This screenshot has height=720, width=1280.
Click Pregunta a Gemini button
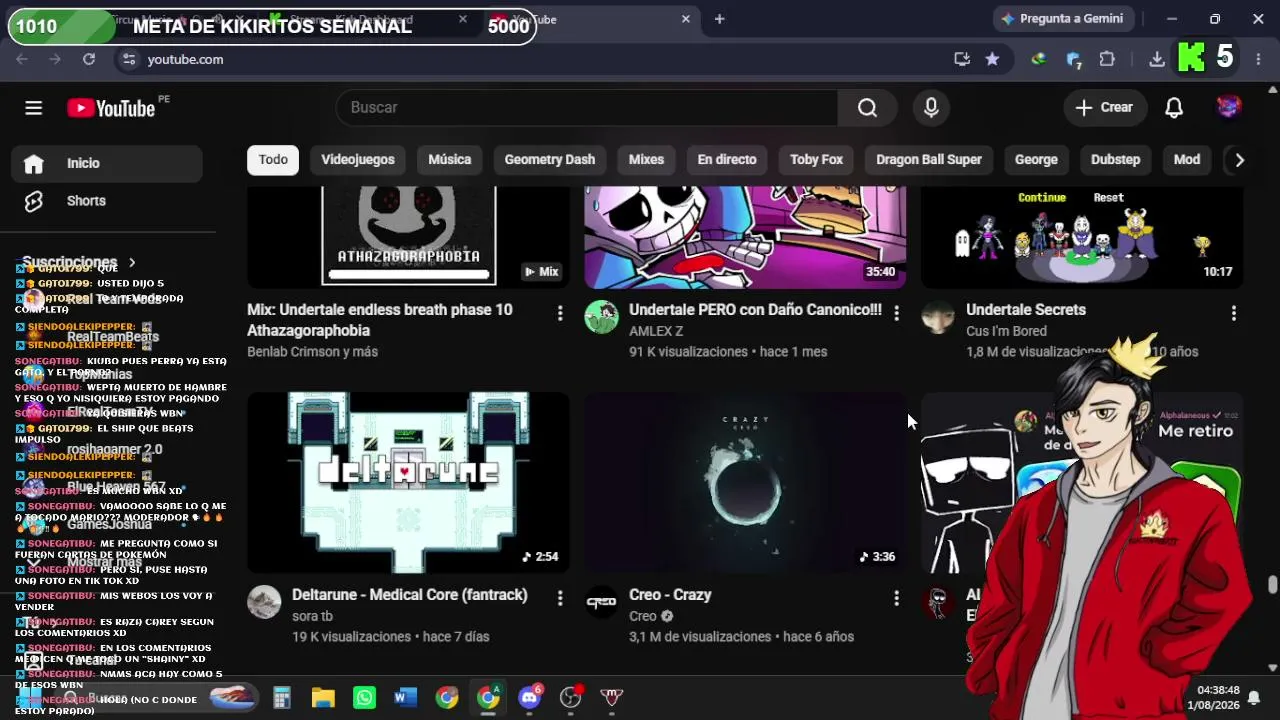(1065, 19)
